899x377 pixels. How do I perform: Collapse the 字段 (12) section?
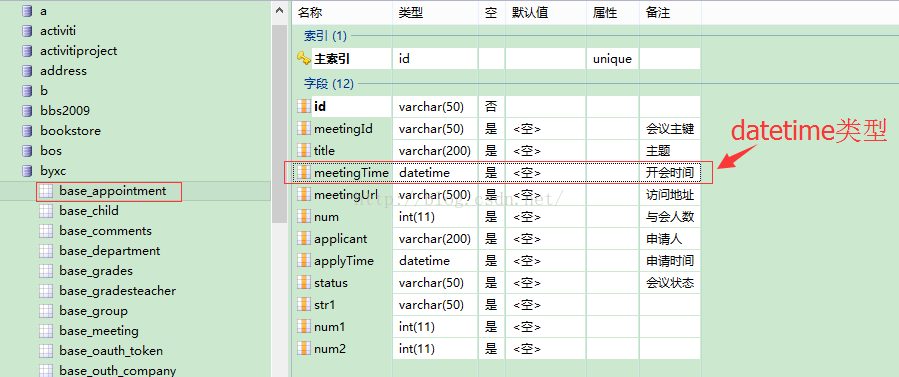click(329, 84)
